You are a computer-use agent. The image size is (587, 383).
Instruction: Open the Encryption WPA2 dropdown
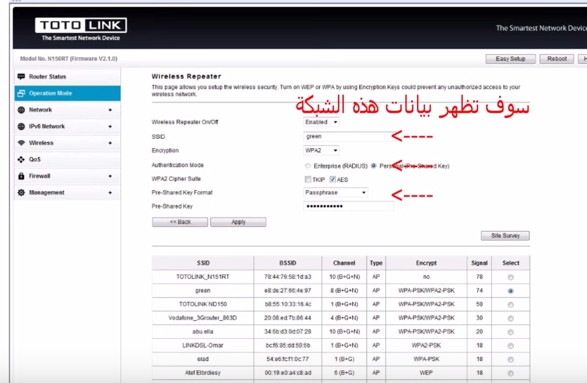click(321, 151)
